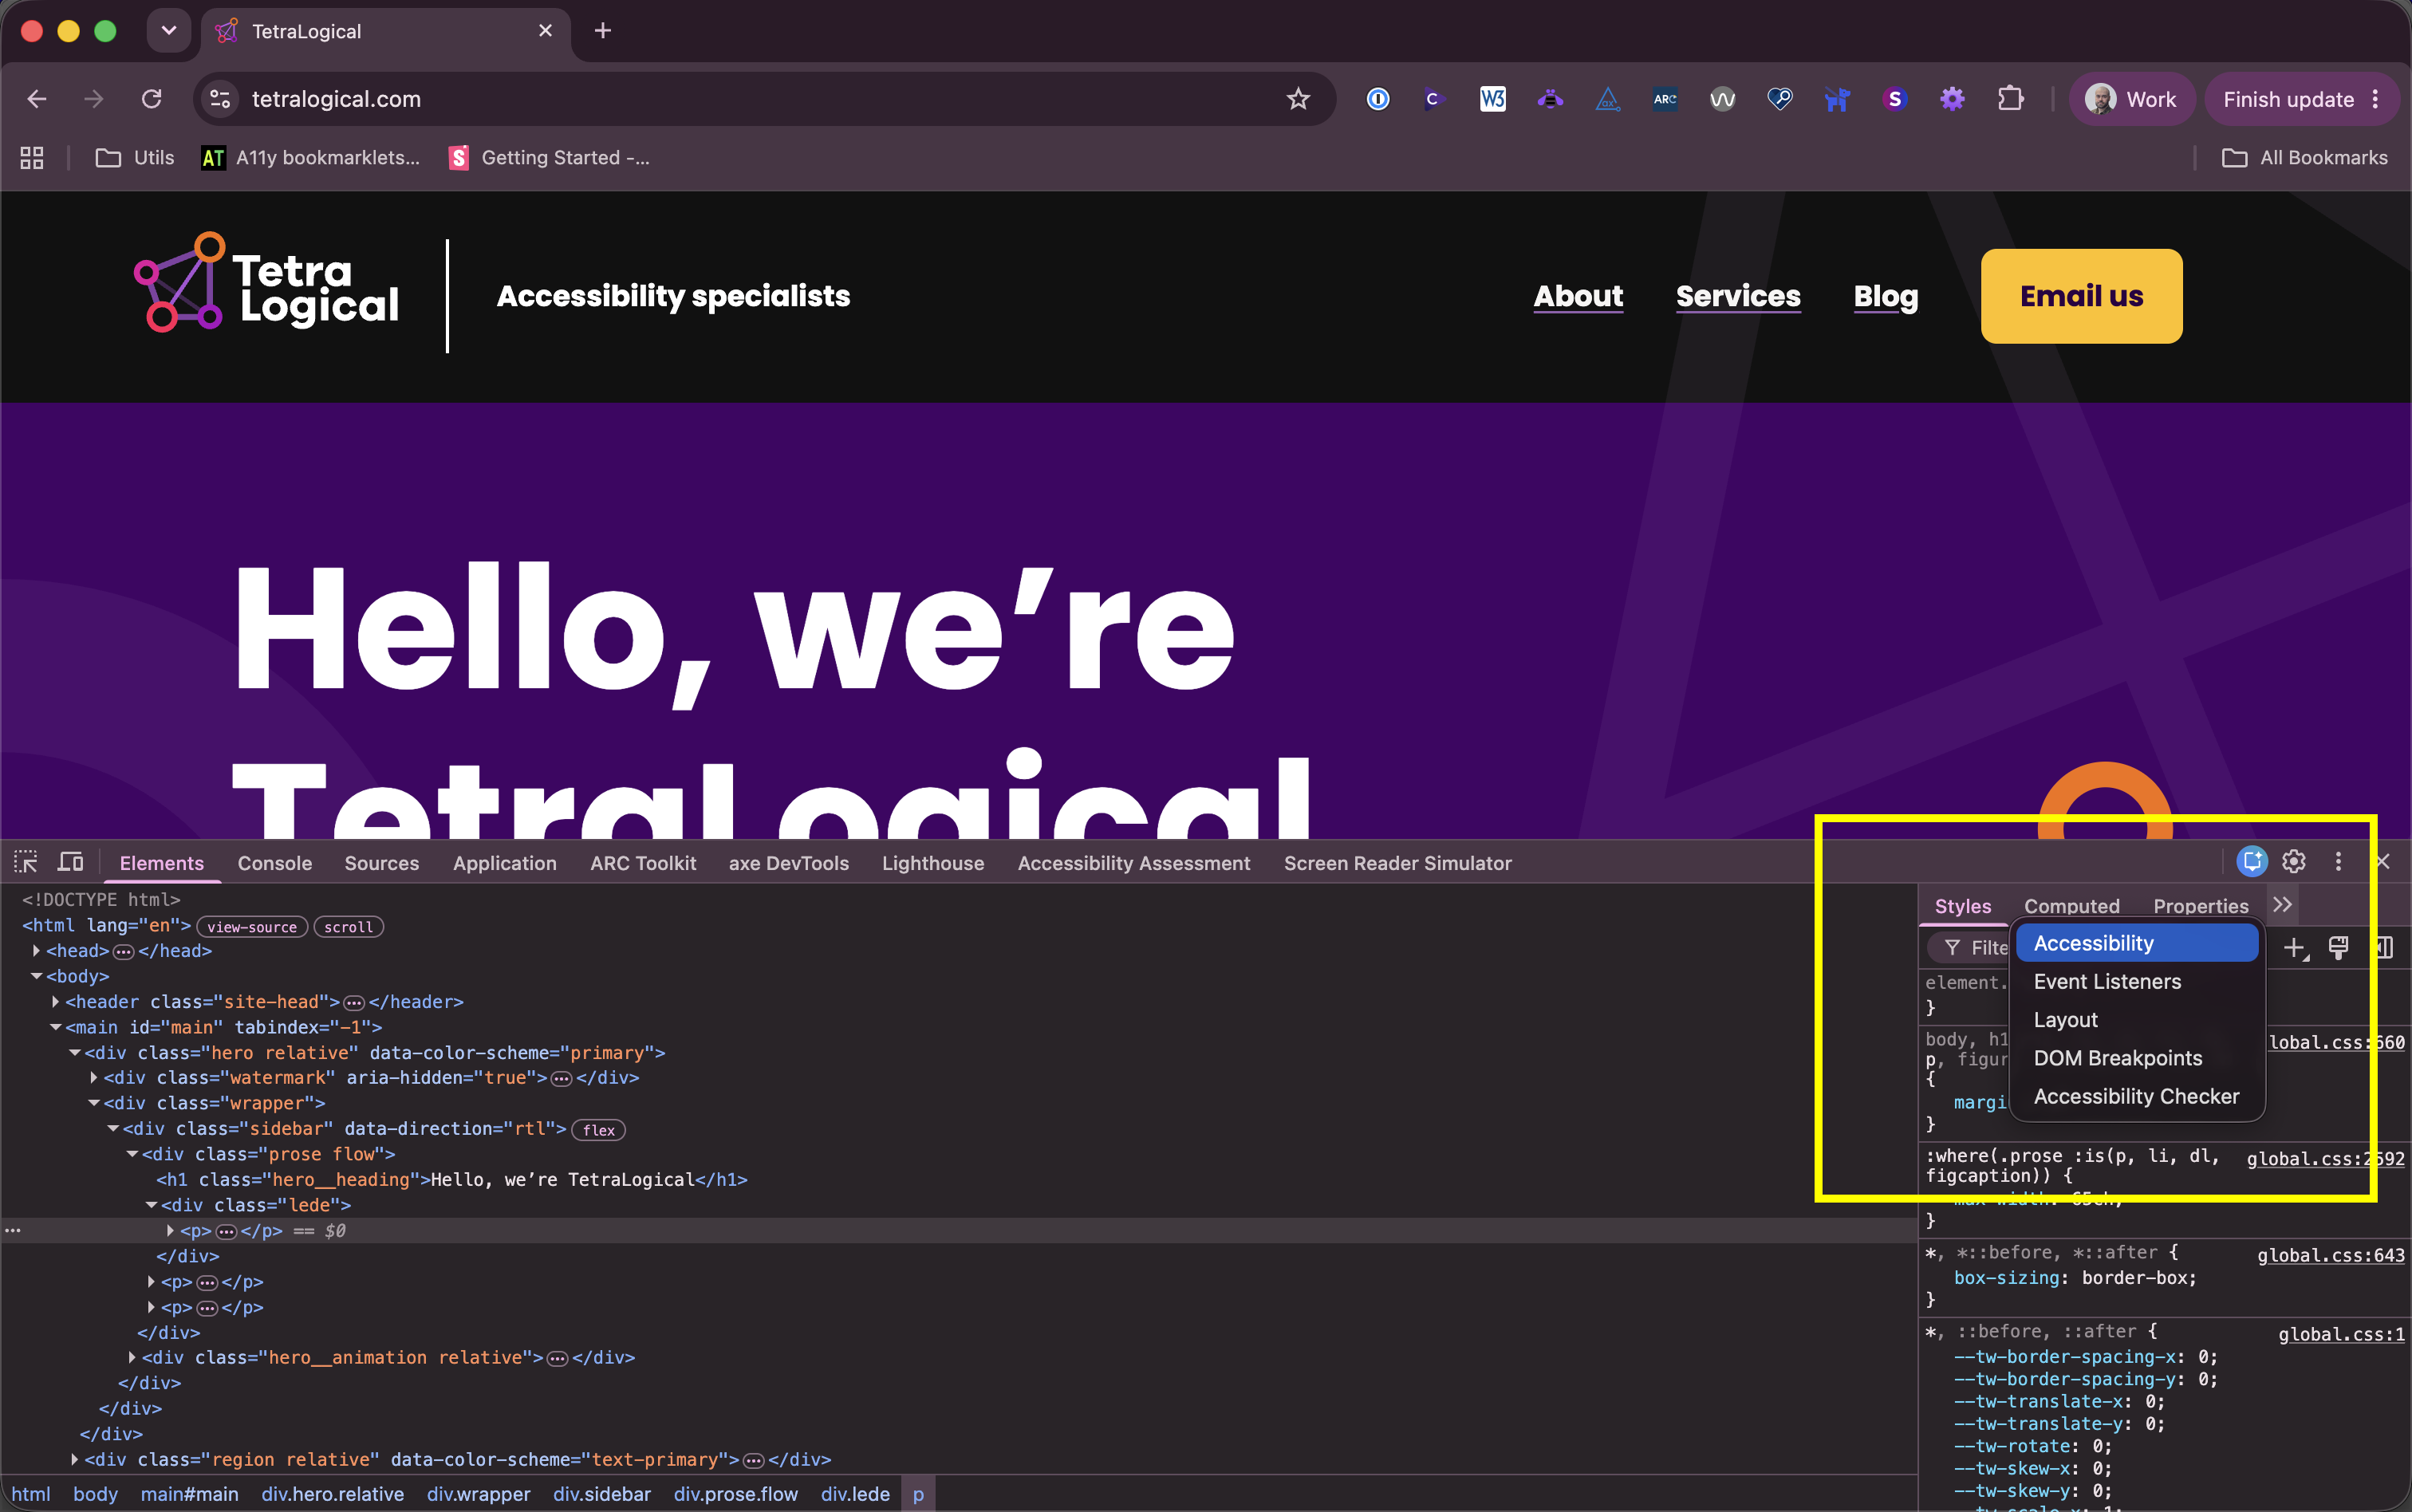The width and height of the screenshot is (2412, 1512).
Task: Open the axe DevTools tab
Action: click(x=789, y=863)
